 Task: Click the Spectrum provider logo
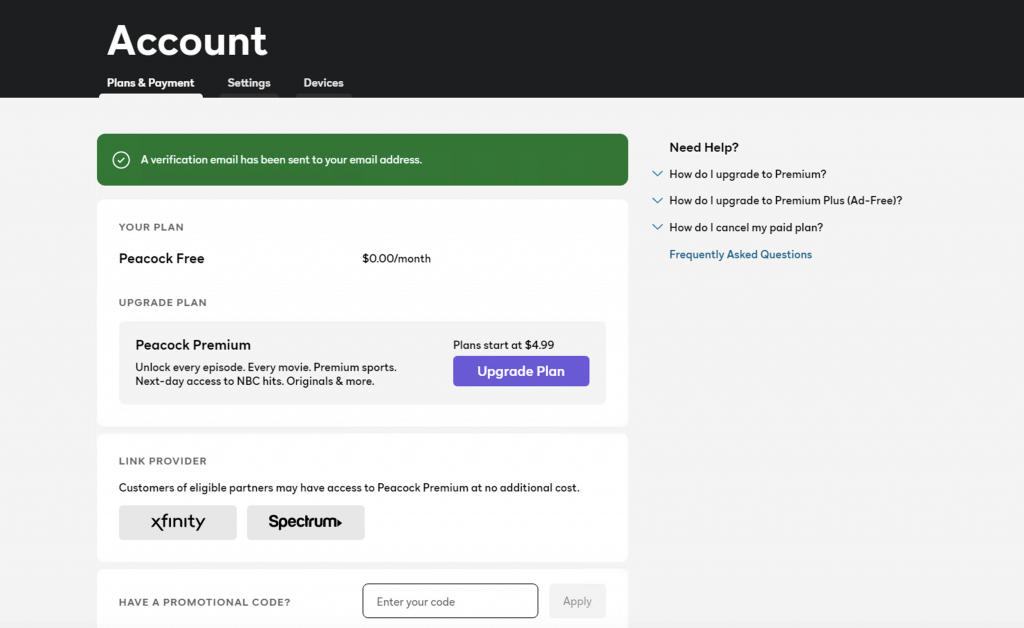[x=305, y=522]
